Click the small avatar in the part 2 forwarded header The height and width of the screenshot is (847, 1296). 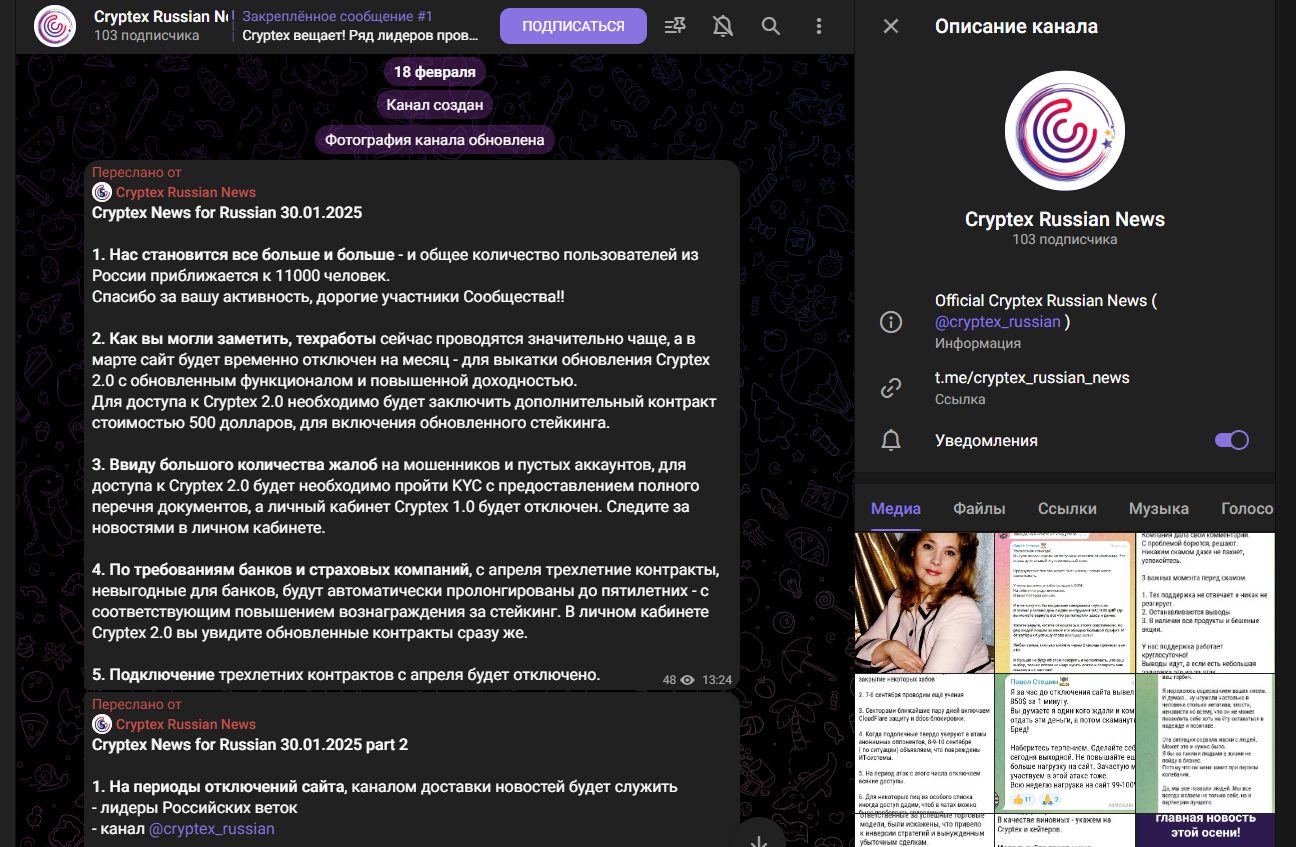[x=102, y=724]
